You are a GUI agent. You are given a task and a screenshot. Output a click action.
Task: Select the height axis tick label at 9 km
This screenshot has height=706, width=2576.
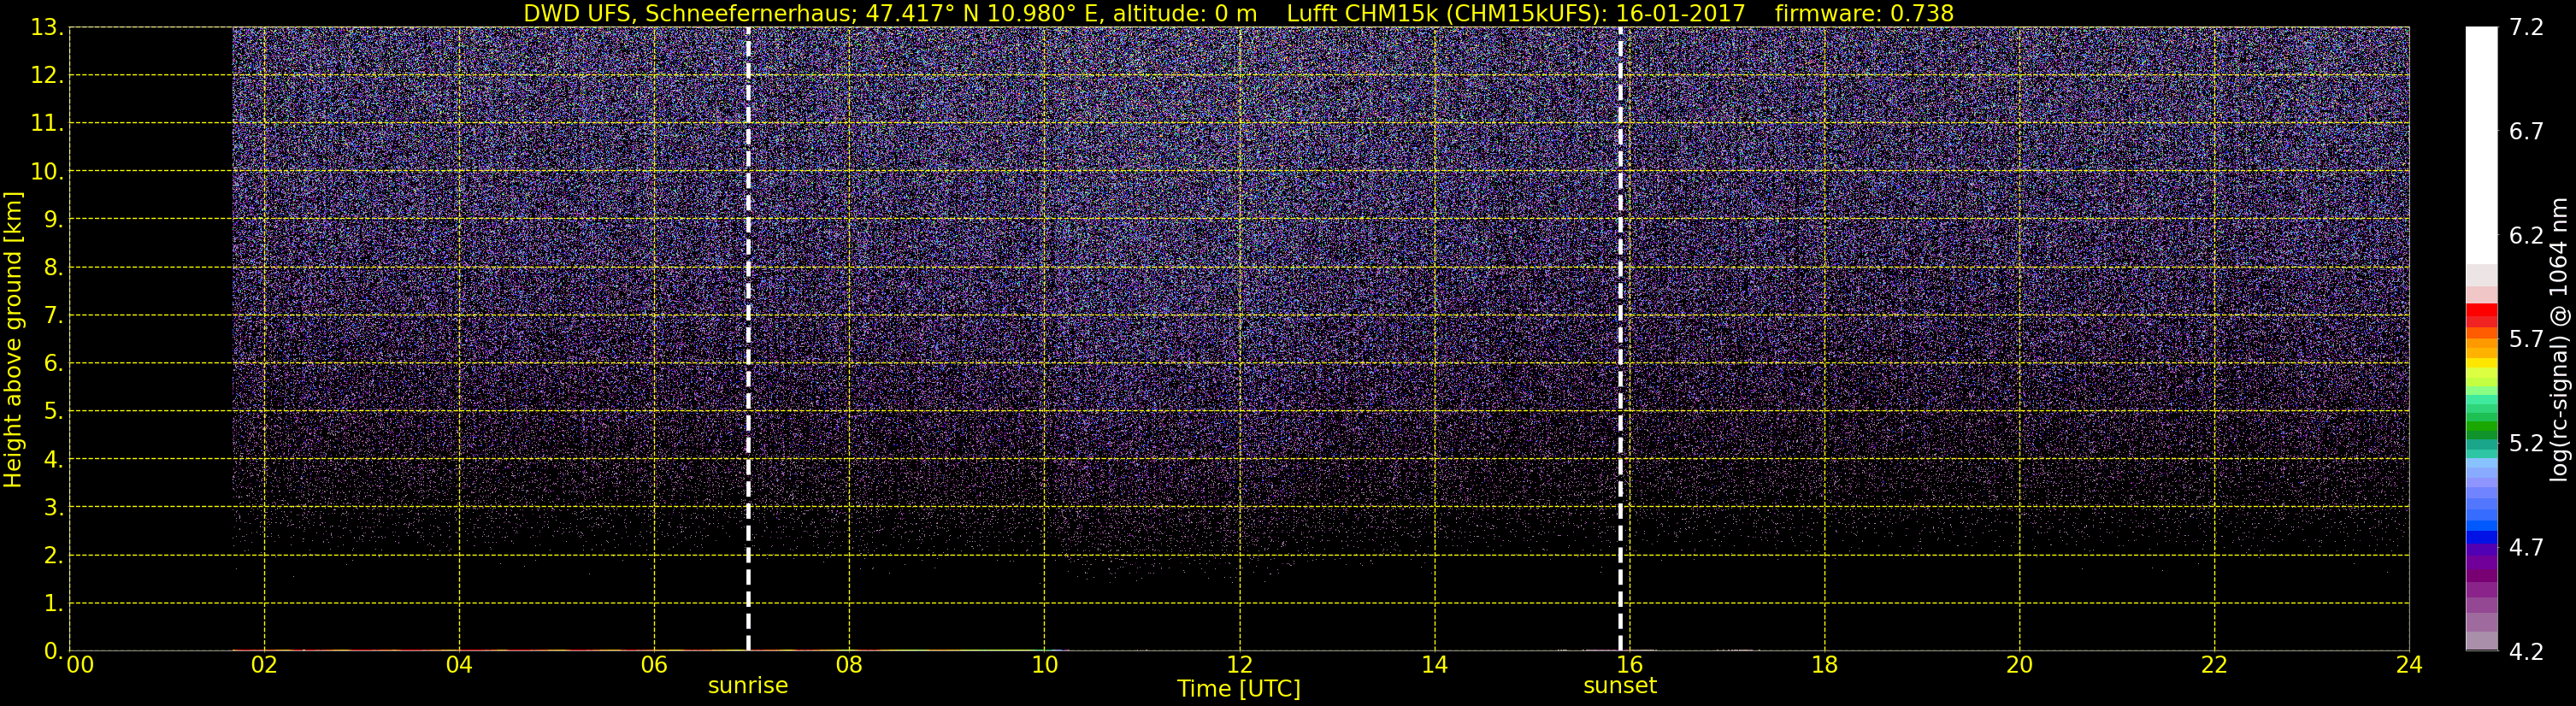53,220
